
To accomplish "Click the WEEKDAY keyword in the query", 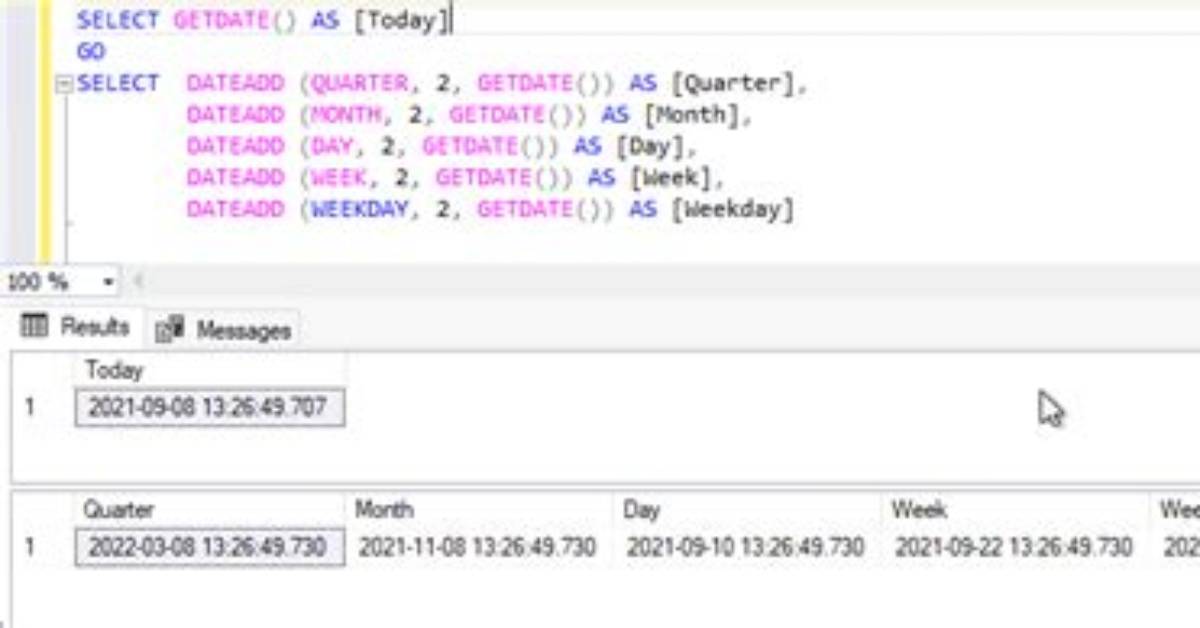I will pyautogui.click(x=359, y=210).
